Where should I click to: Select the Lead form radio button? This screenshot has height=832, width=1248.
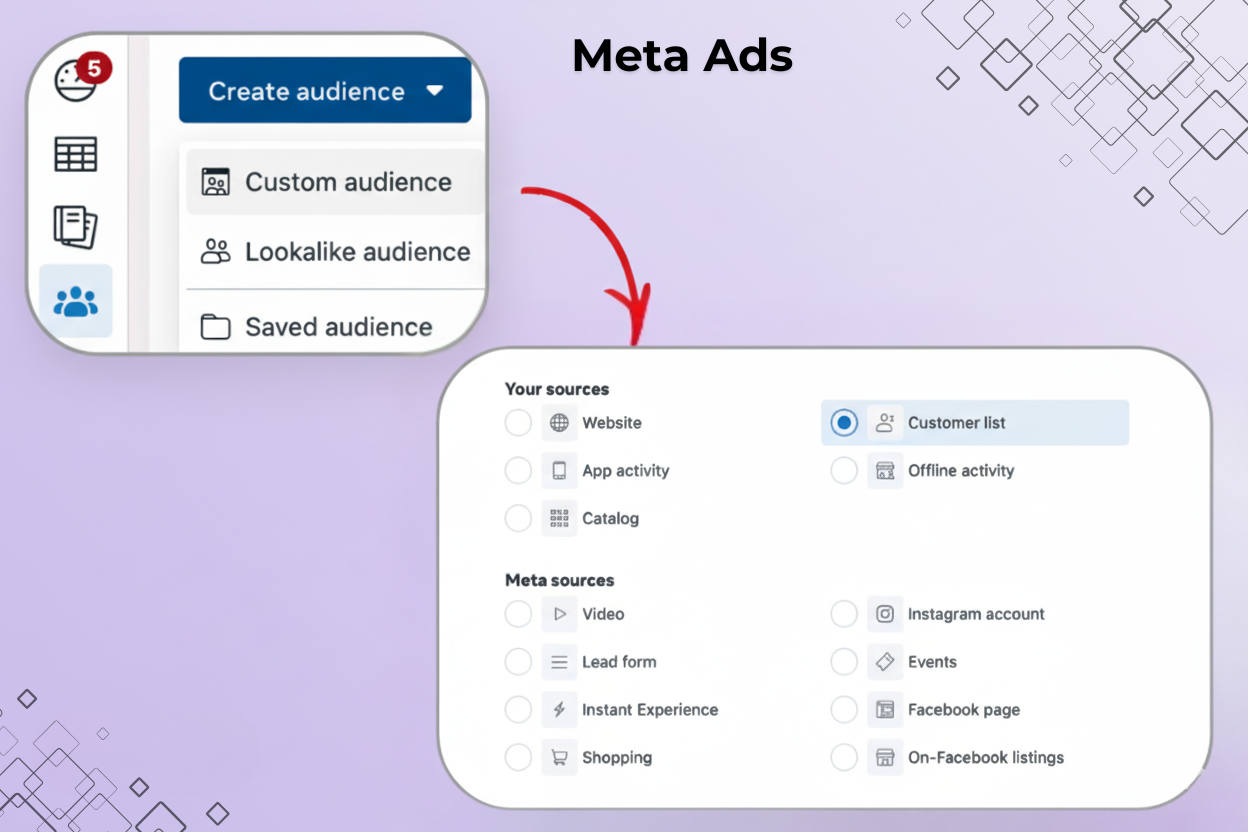coord(518,662)
